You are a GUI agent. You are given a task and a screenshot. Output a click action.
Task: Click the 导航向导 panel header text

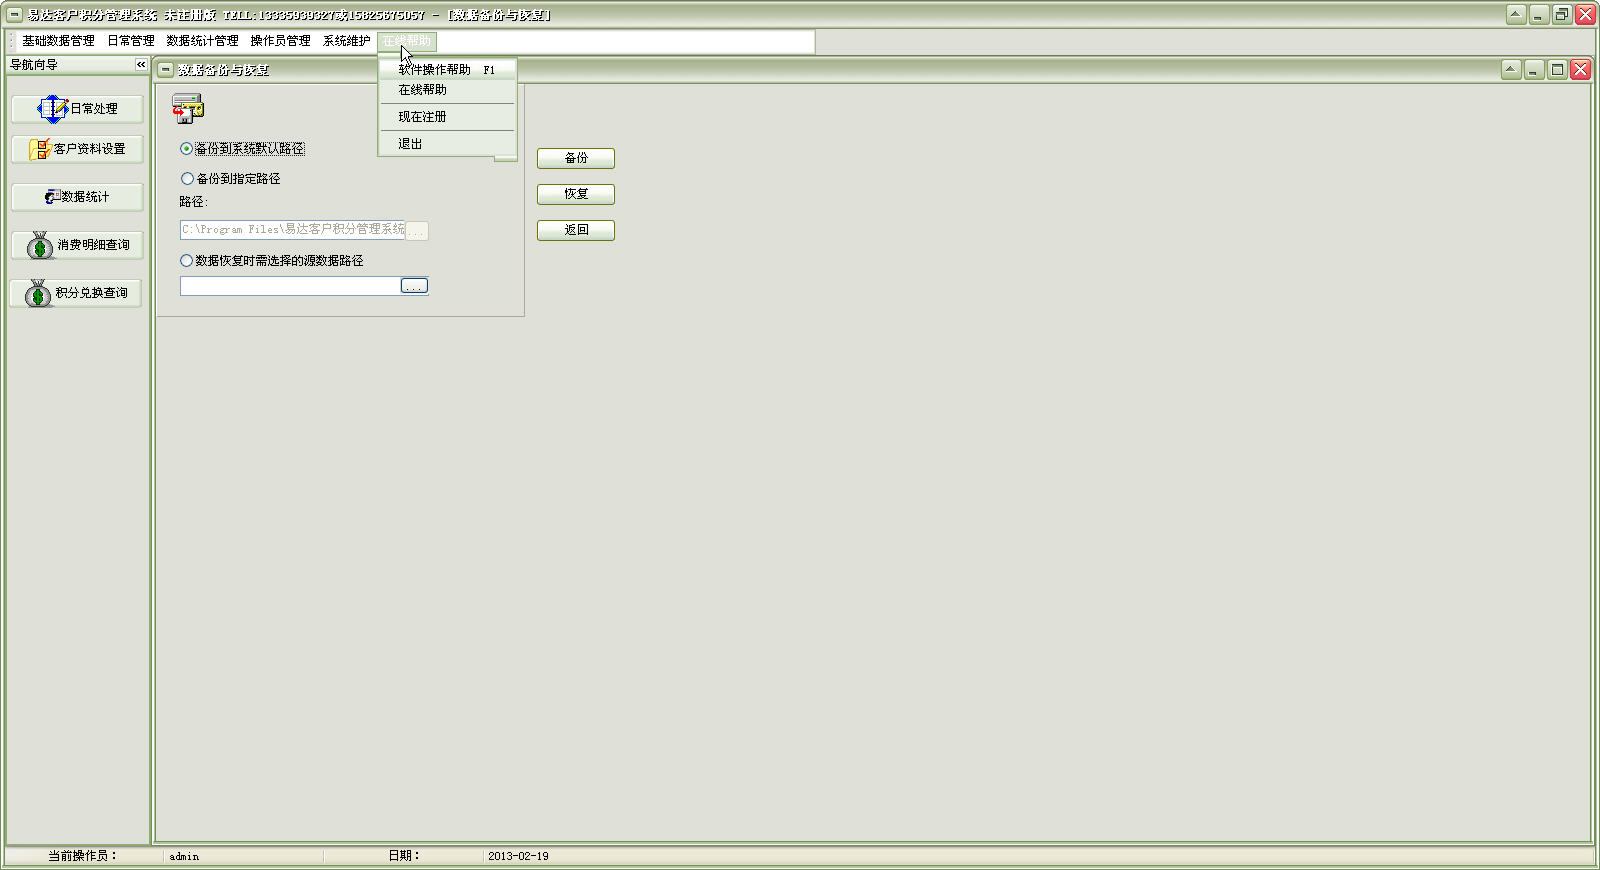pos(34,64)
